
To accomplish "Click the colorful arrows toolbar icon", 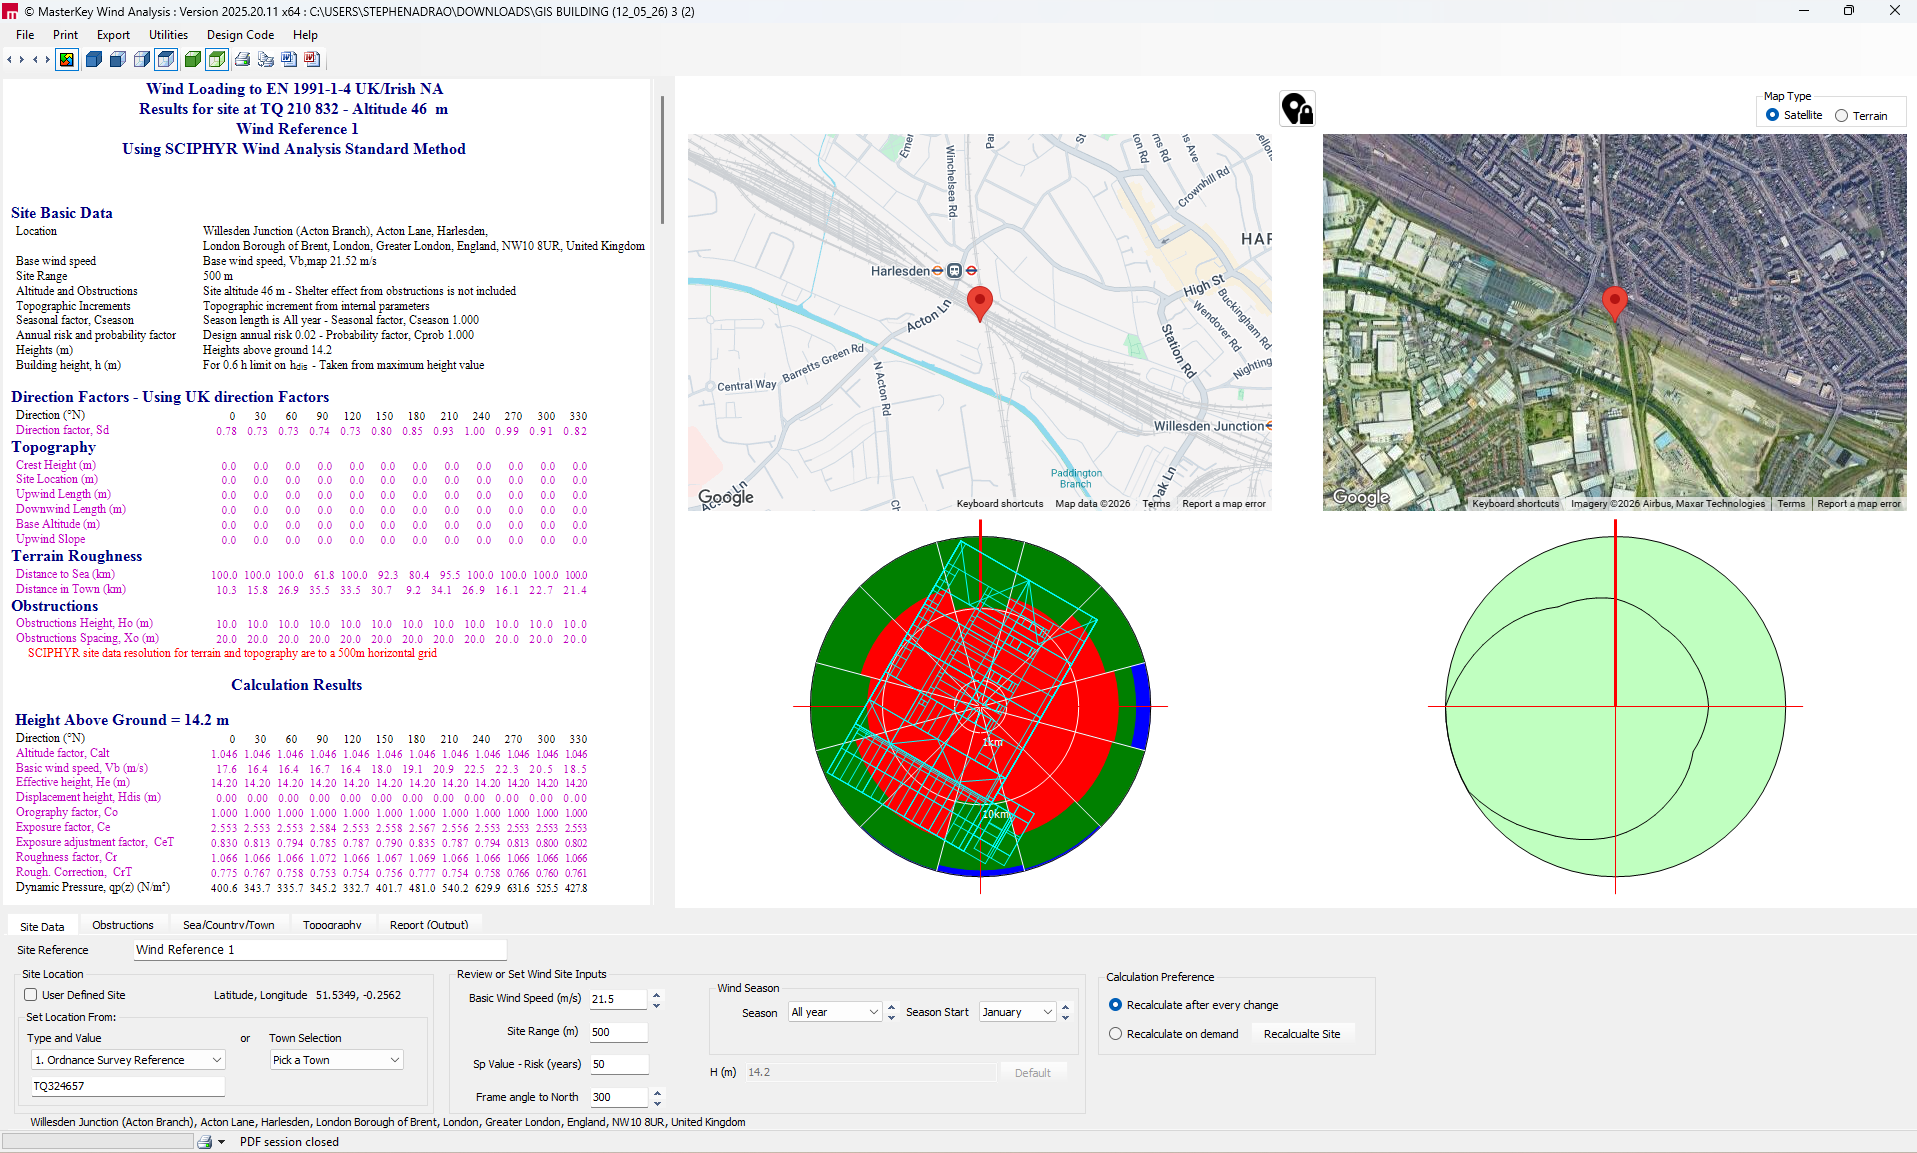I will click(66, 60).
